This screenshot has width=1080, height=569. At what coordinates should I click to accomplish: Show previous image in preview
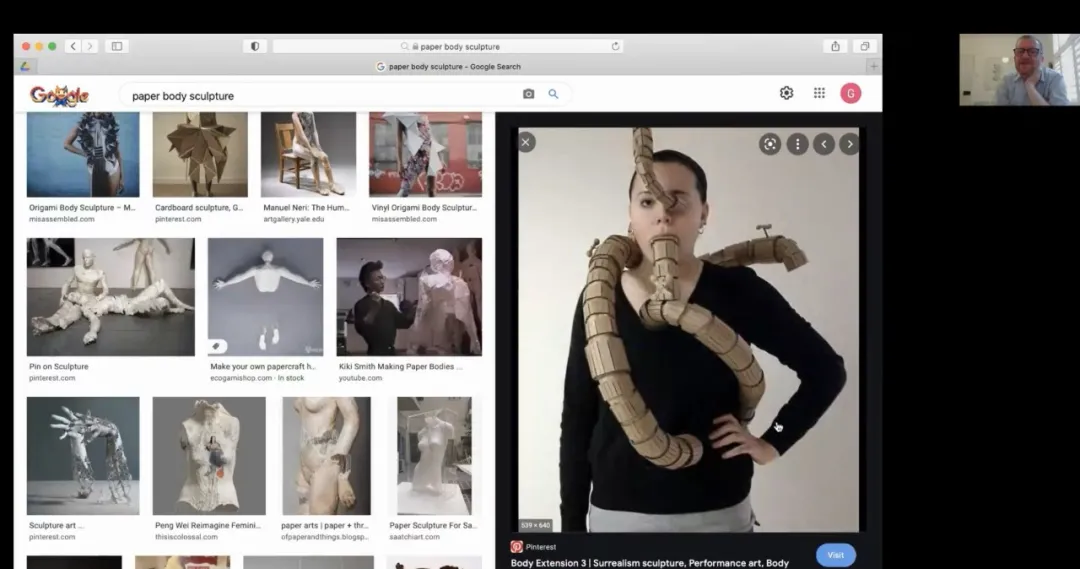[x=824, y=144]
